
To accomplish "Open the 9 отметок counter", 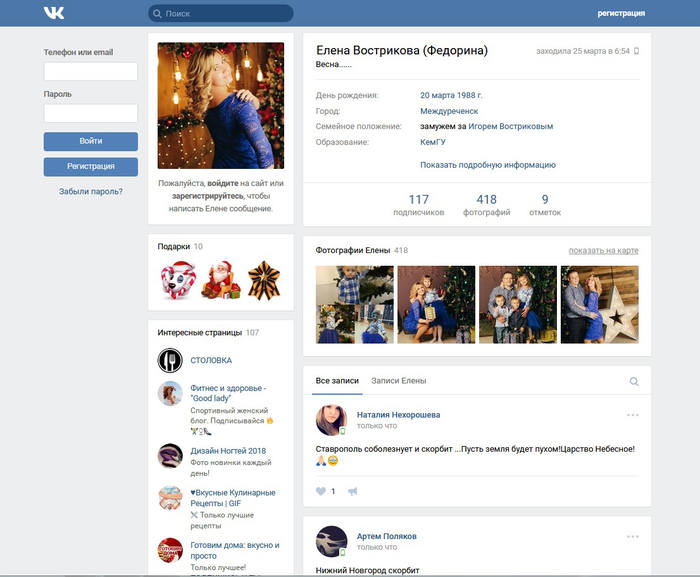I will coord(545,205).
